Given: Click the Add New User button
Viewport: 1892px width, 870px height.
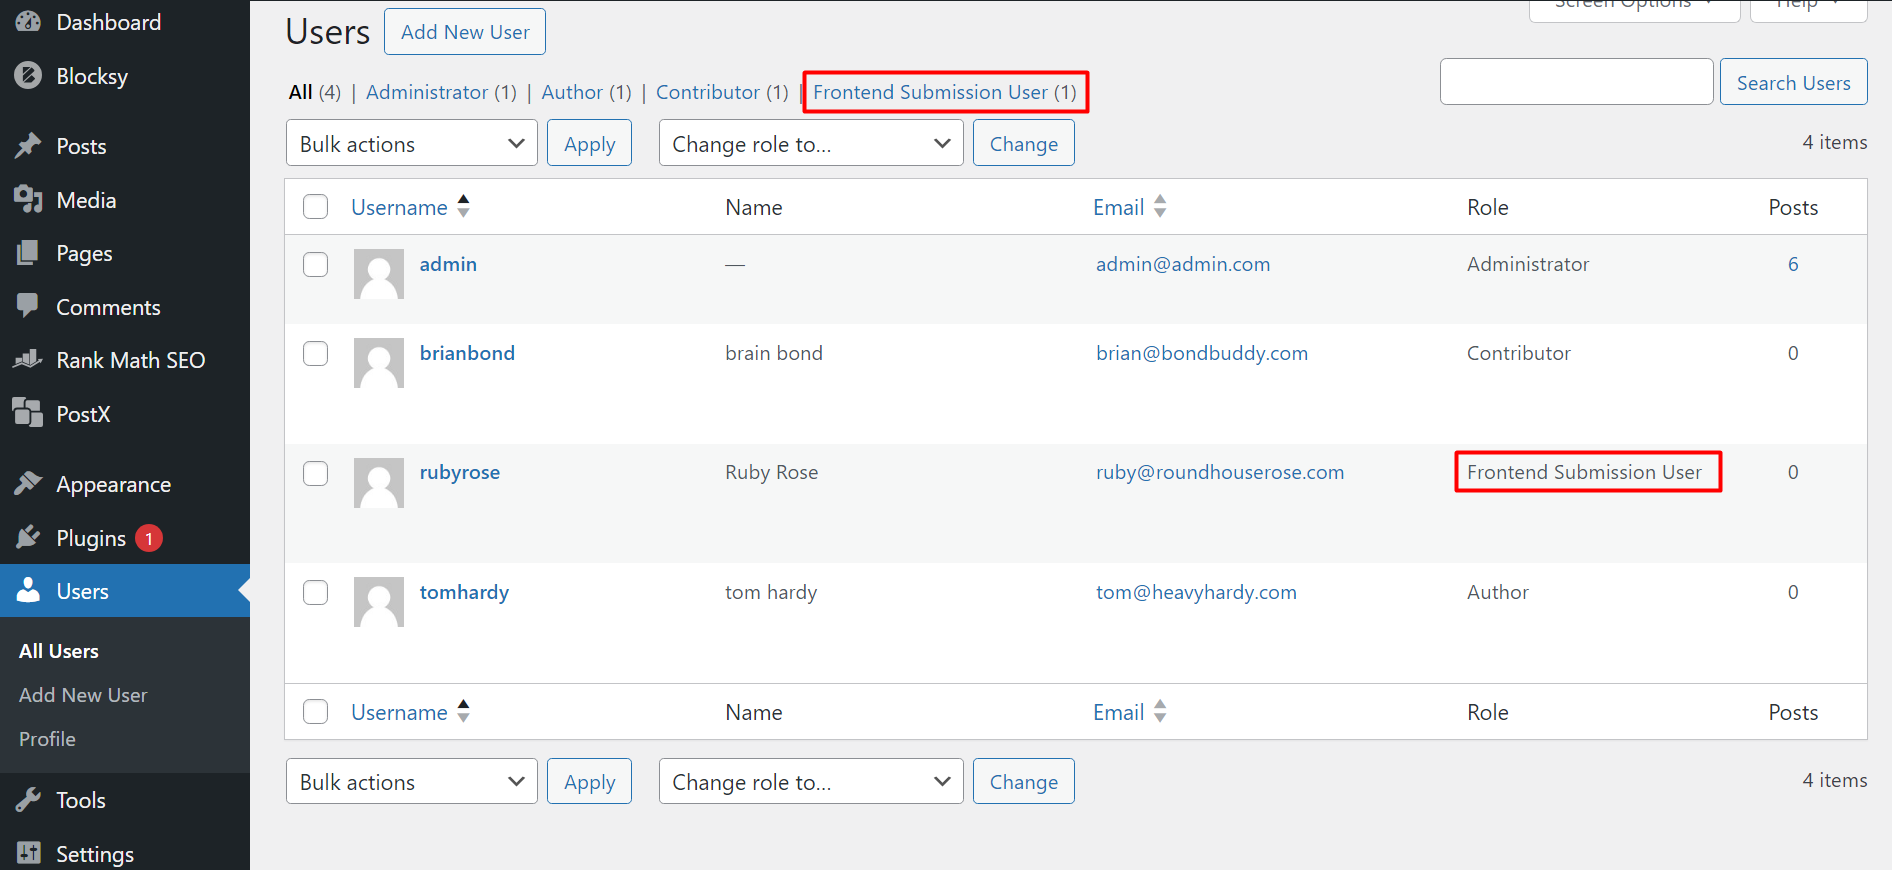Looking at the screenshot, I should [x=465, y=32].
